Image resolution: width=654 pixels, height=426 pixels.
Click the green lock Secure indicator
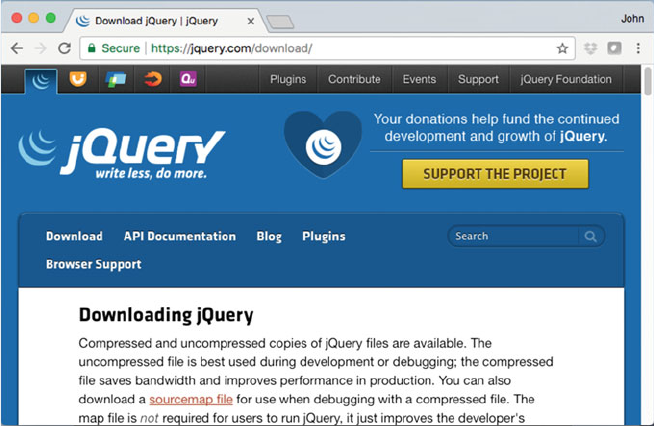(113, 48)
